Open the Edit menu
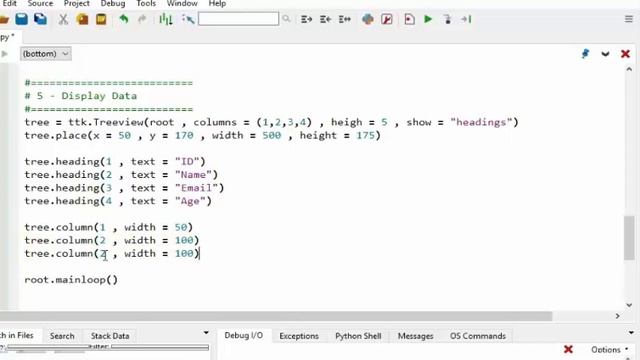 [9, 4]
